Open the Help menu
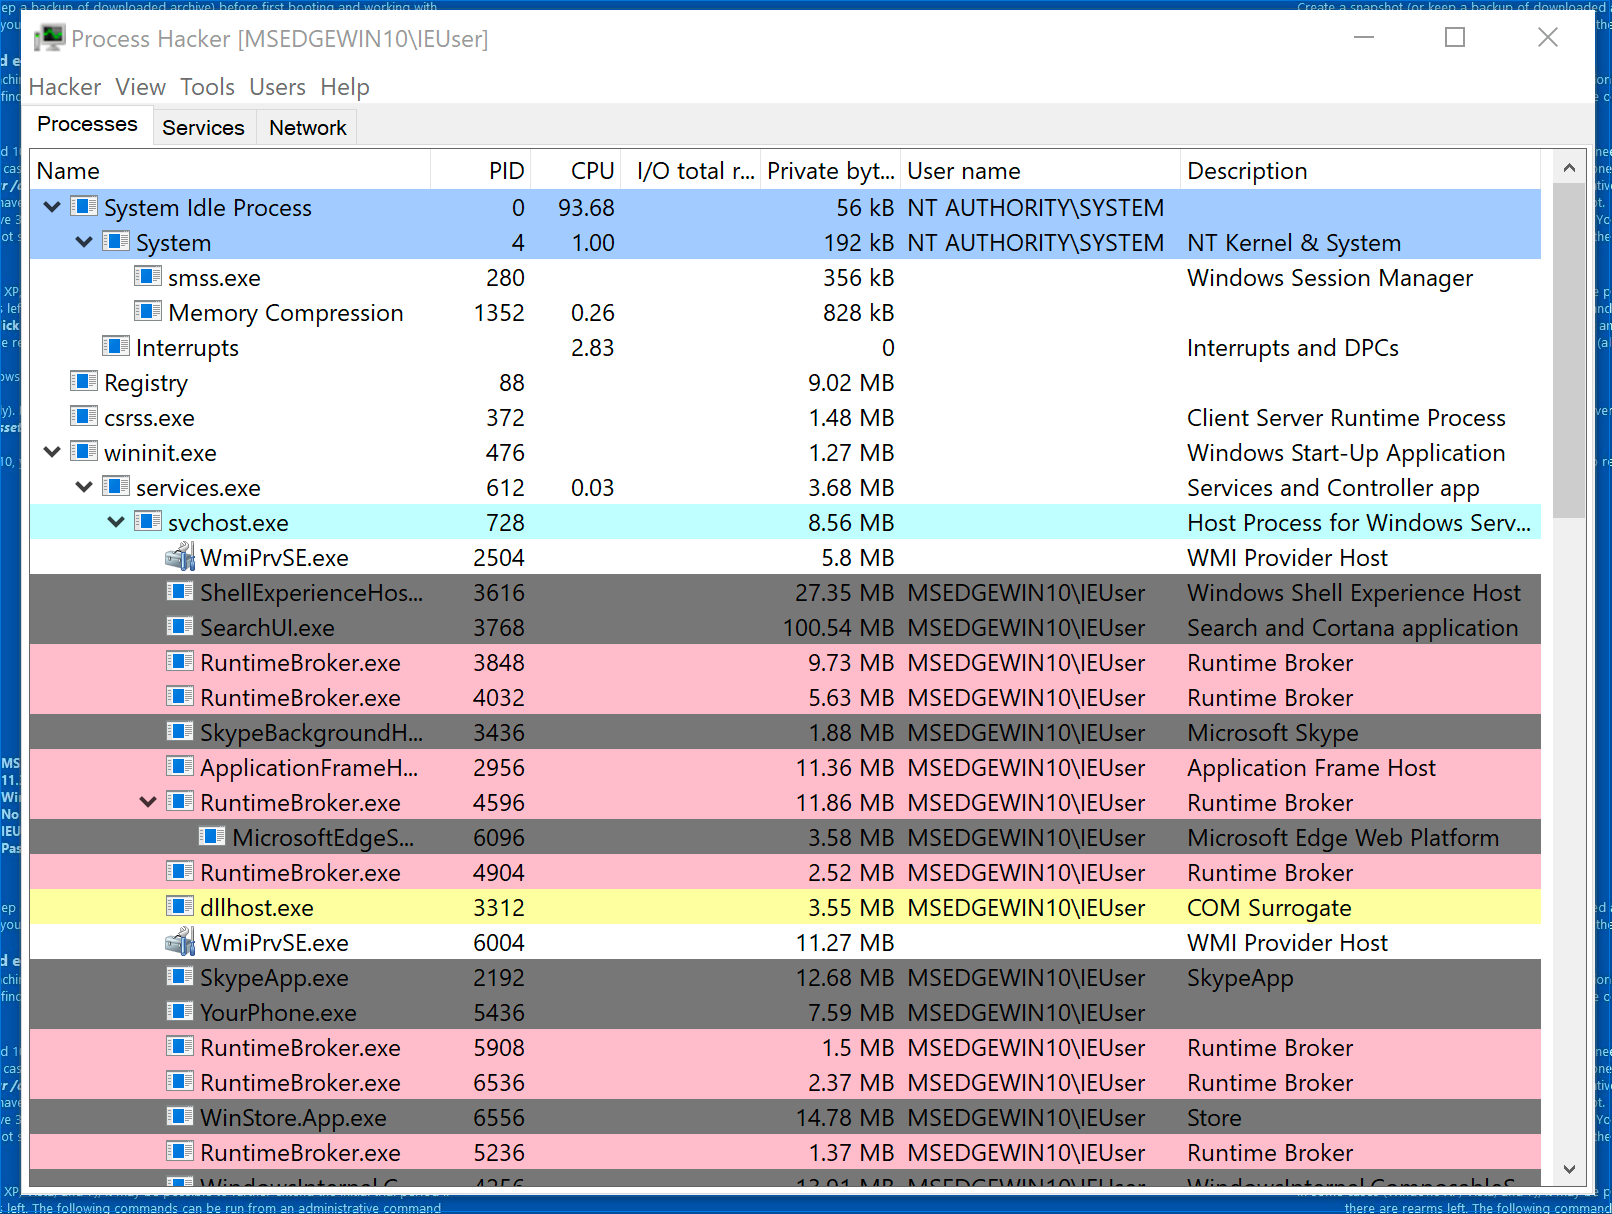Viewport: 1612px width, 1214px height. [345, 87]
